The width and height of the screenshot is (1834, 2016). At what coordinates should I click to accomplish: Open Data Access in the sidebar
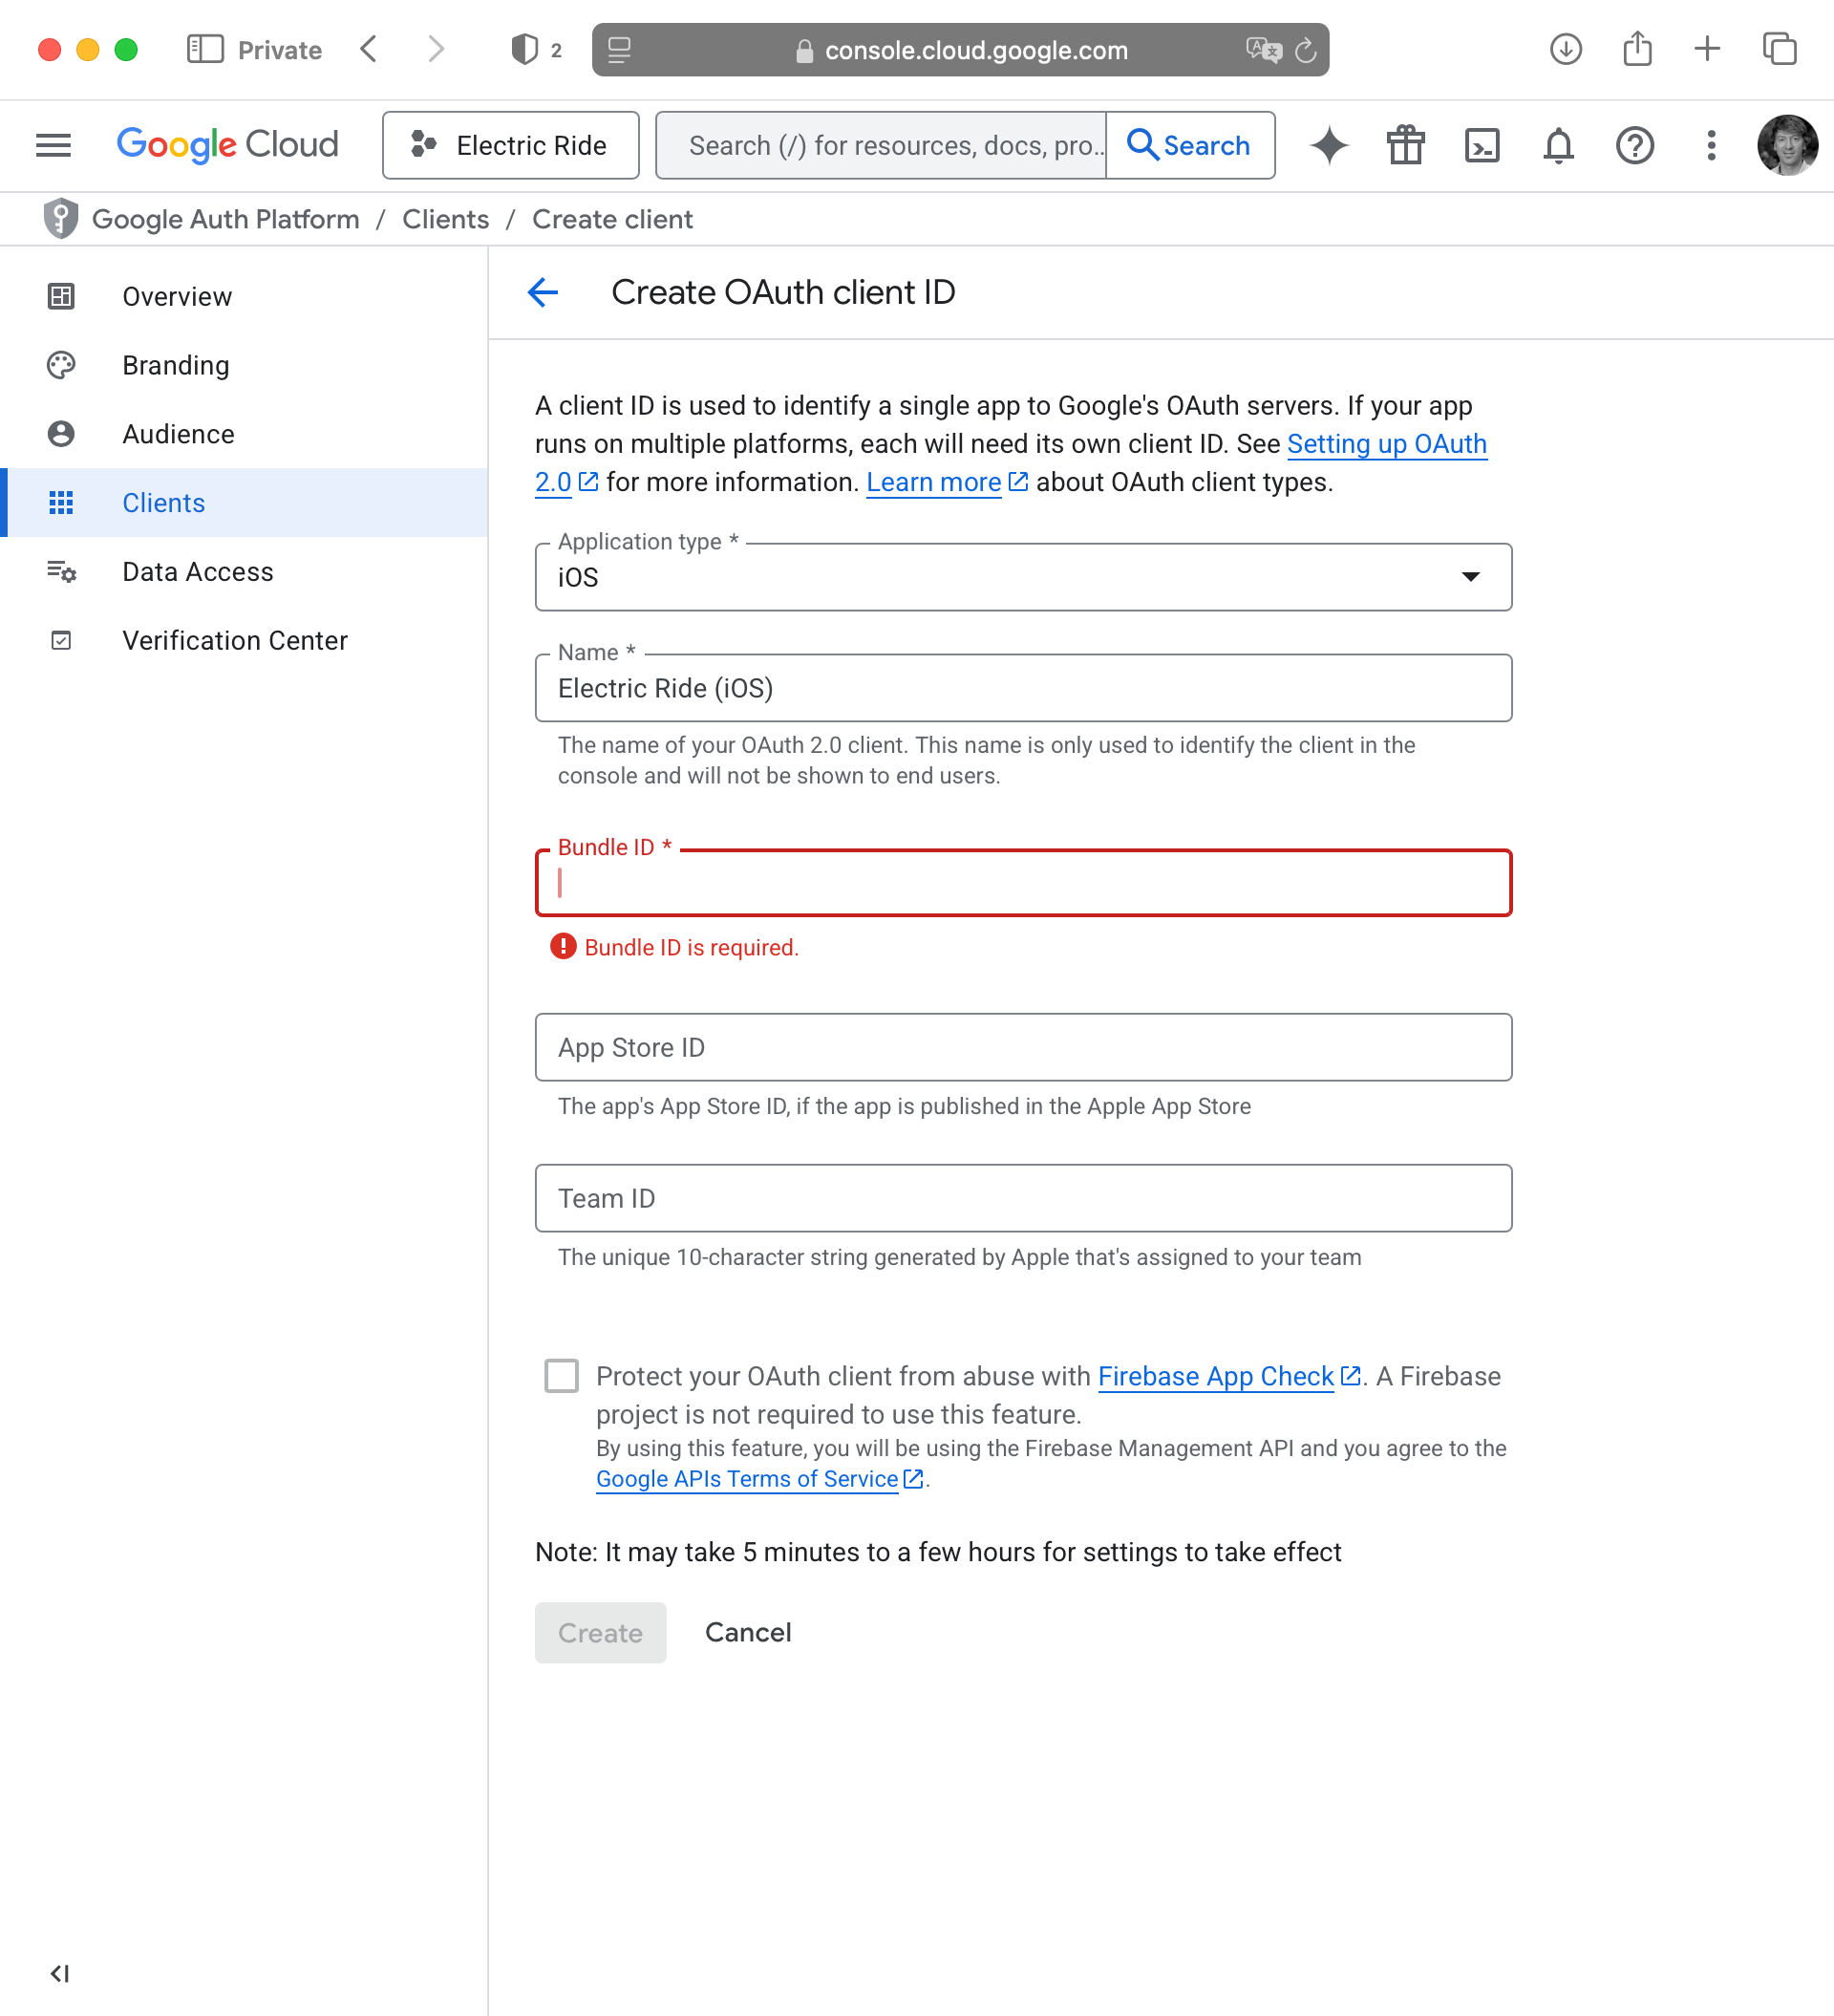click(197, 571)
